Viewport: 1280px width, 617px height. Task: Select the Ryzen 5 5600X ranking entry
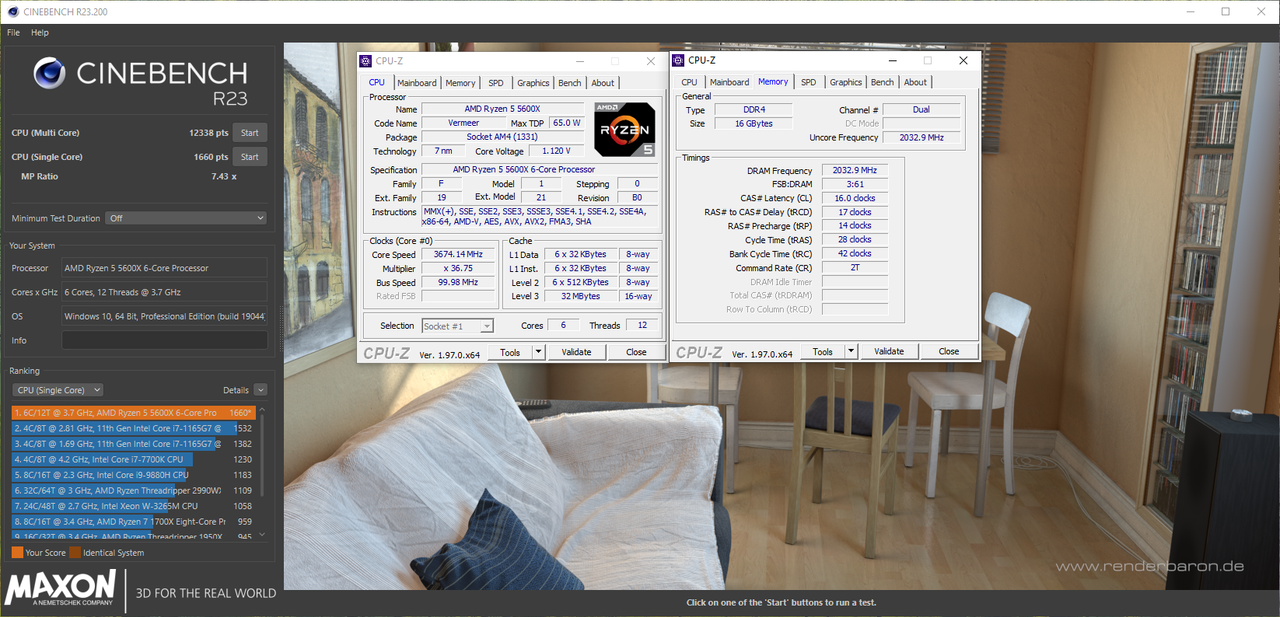tap(134, 412)
